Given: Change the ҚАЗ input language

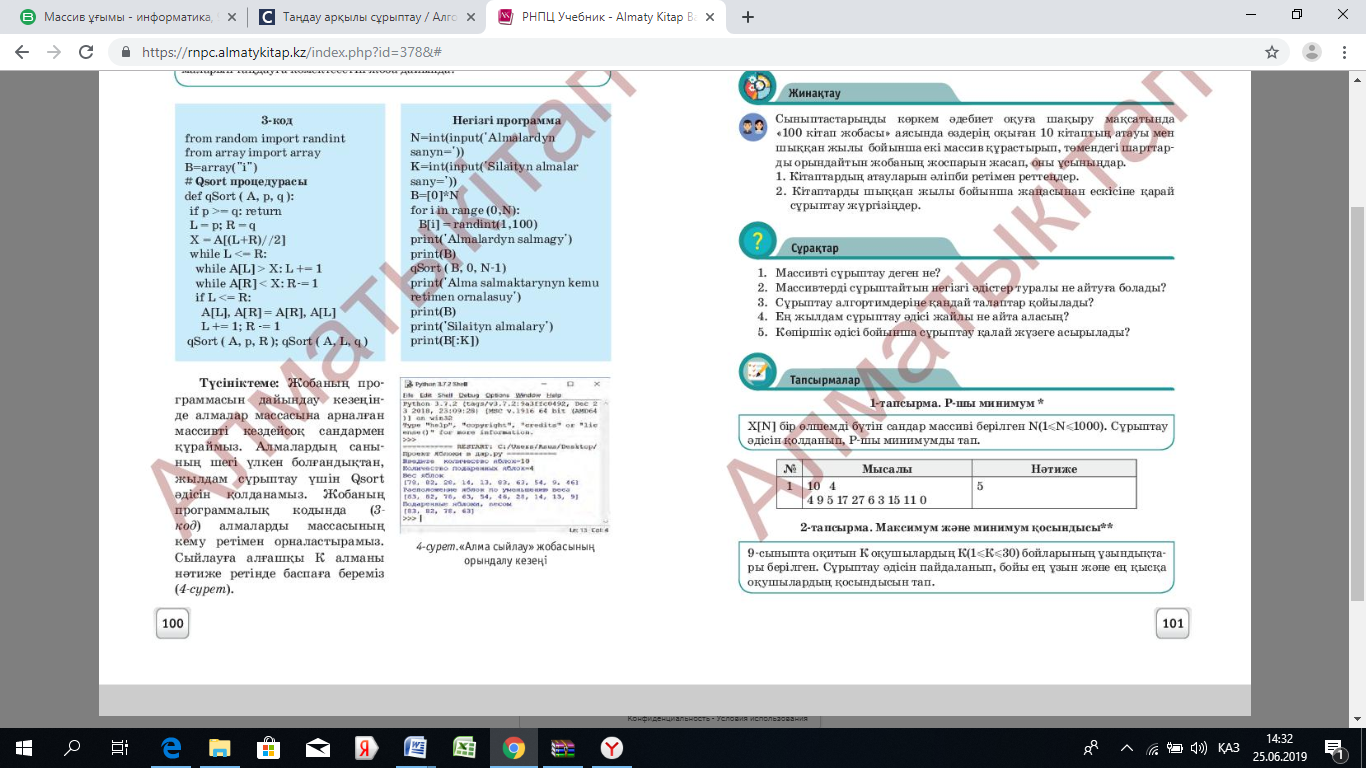Looking at the screenshot, I should click(x=1229, y=747).
